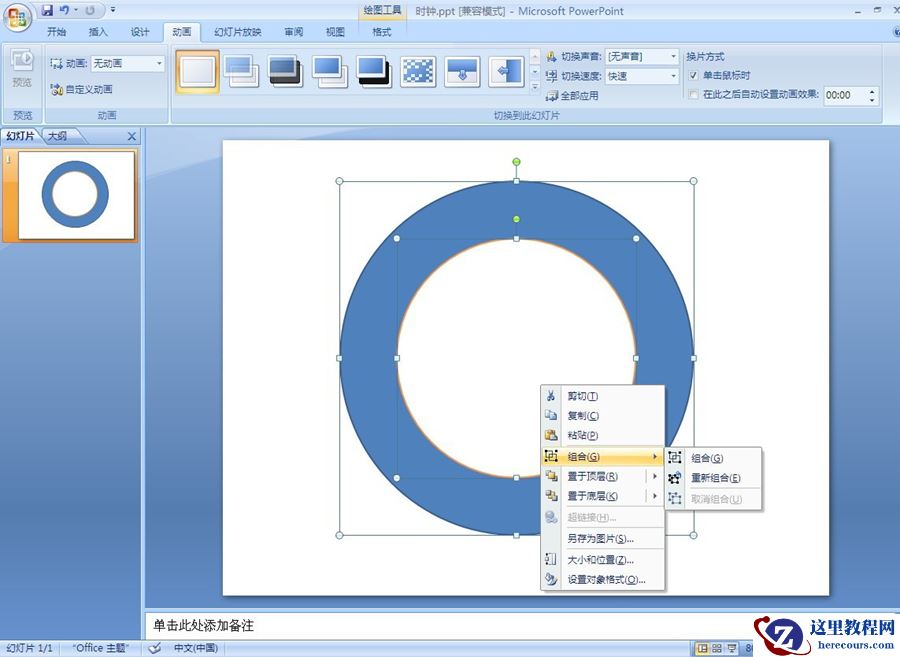Open the quick access toolbar customize arrow
Viewport: 900px width, 657px height.
(x=113, y=10)
